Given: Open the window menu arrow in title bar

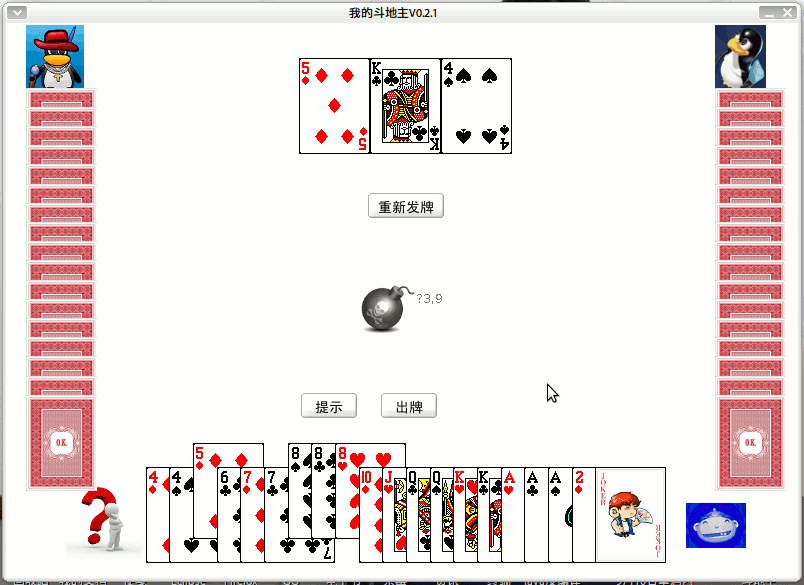Looking at the screenshot, I should [17, 12].
